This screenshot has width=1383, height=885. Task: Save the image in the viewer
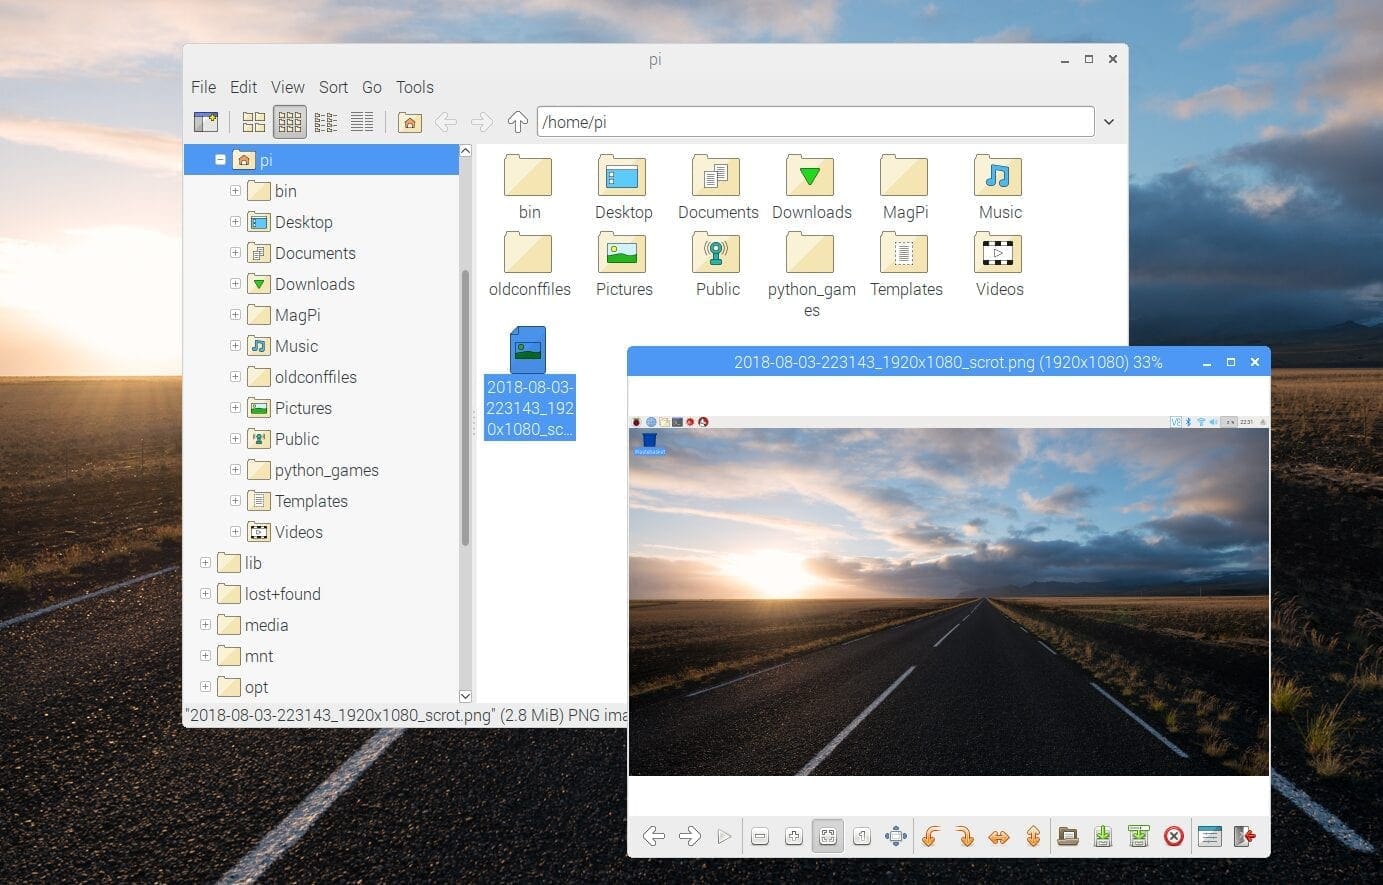(x=1103, y=836)
